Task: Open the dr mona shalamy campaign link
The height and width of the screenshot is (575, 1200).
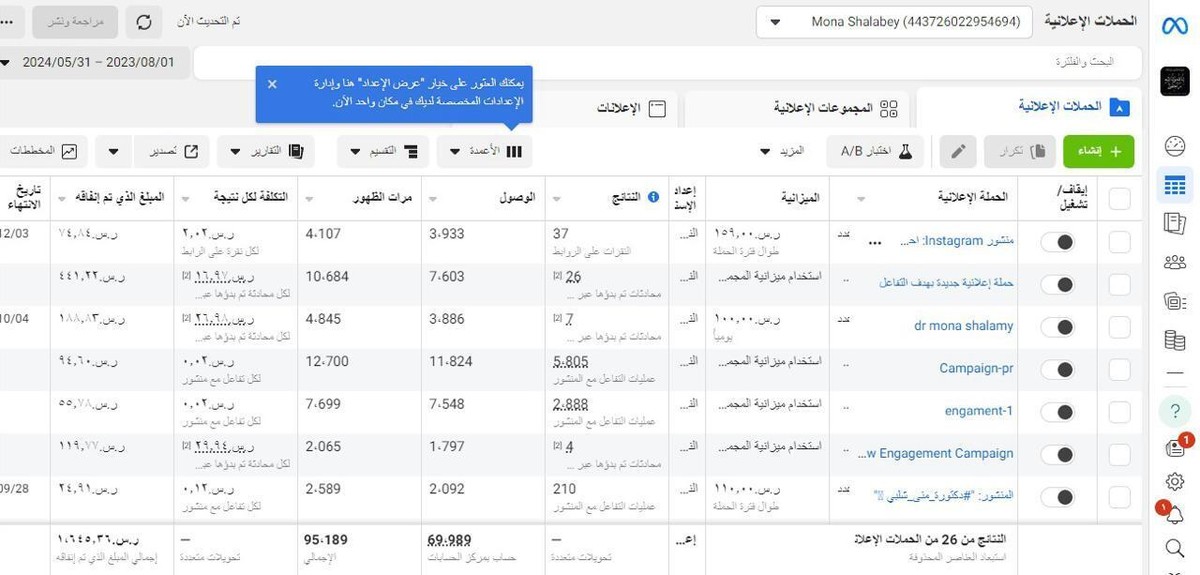Action: [963, 326]
